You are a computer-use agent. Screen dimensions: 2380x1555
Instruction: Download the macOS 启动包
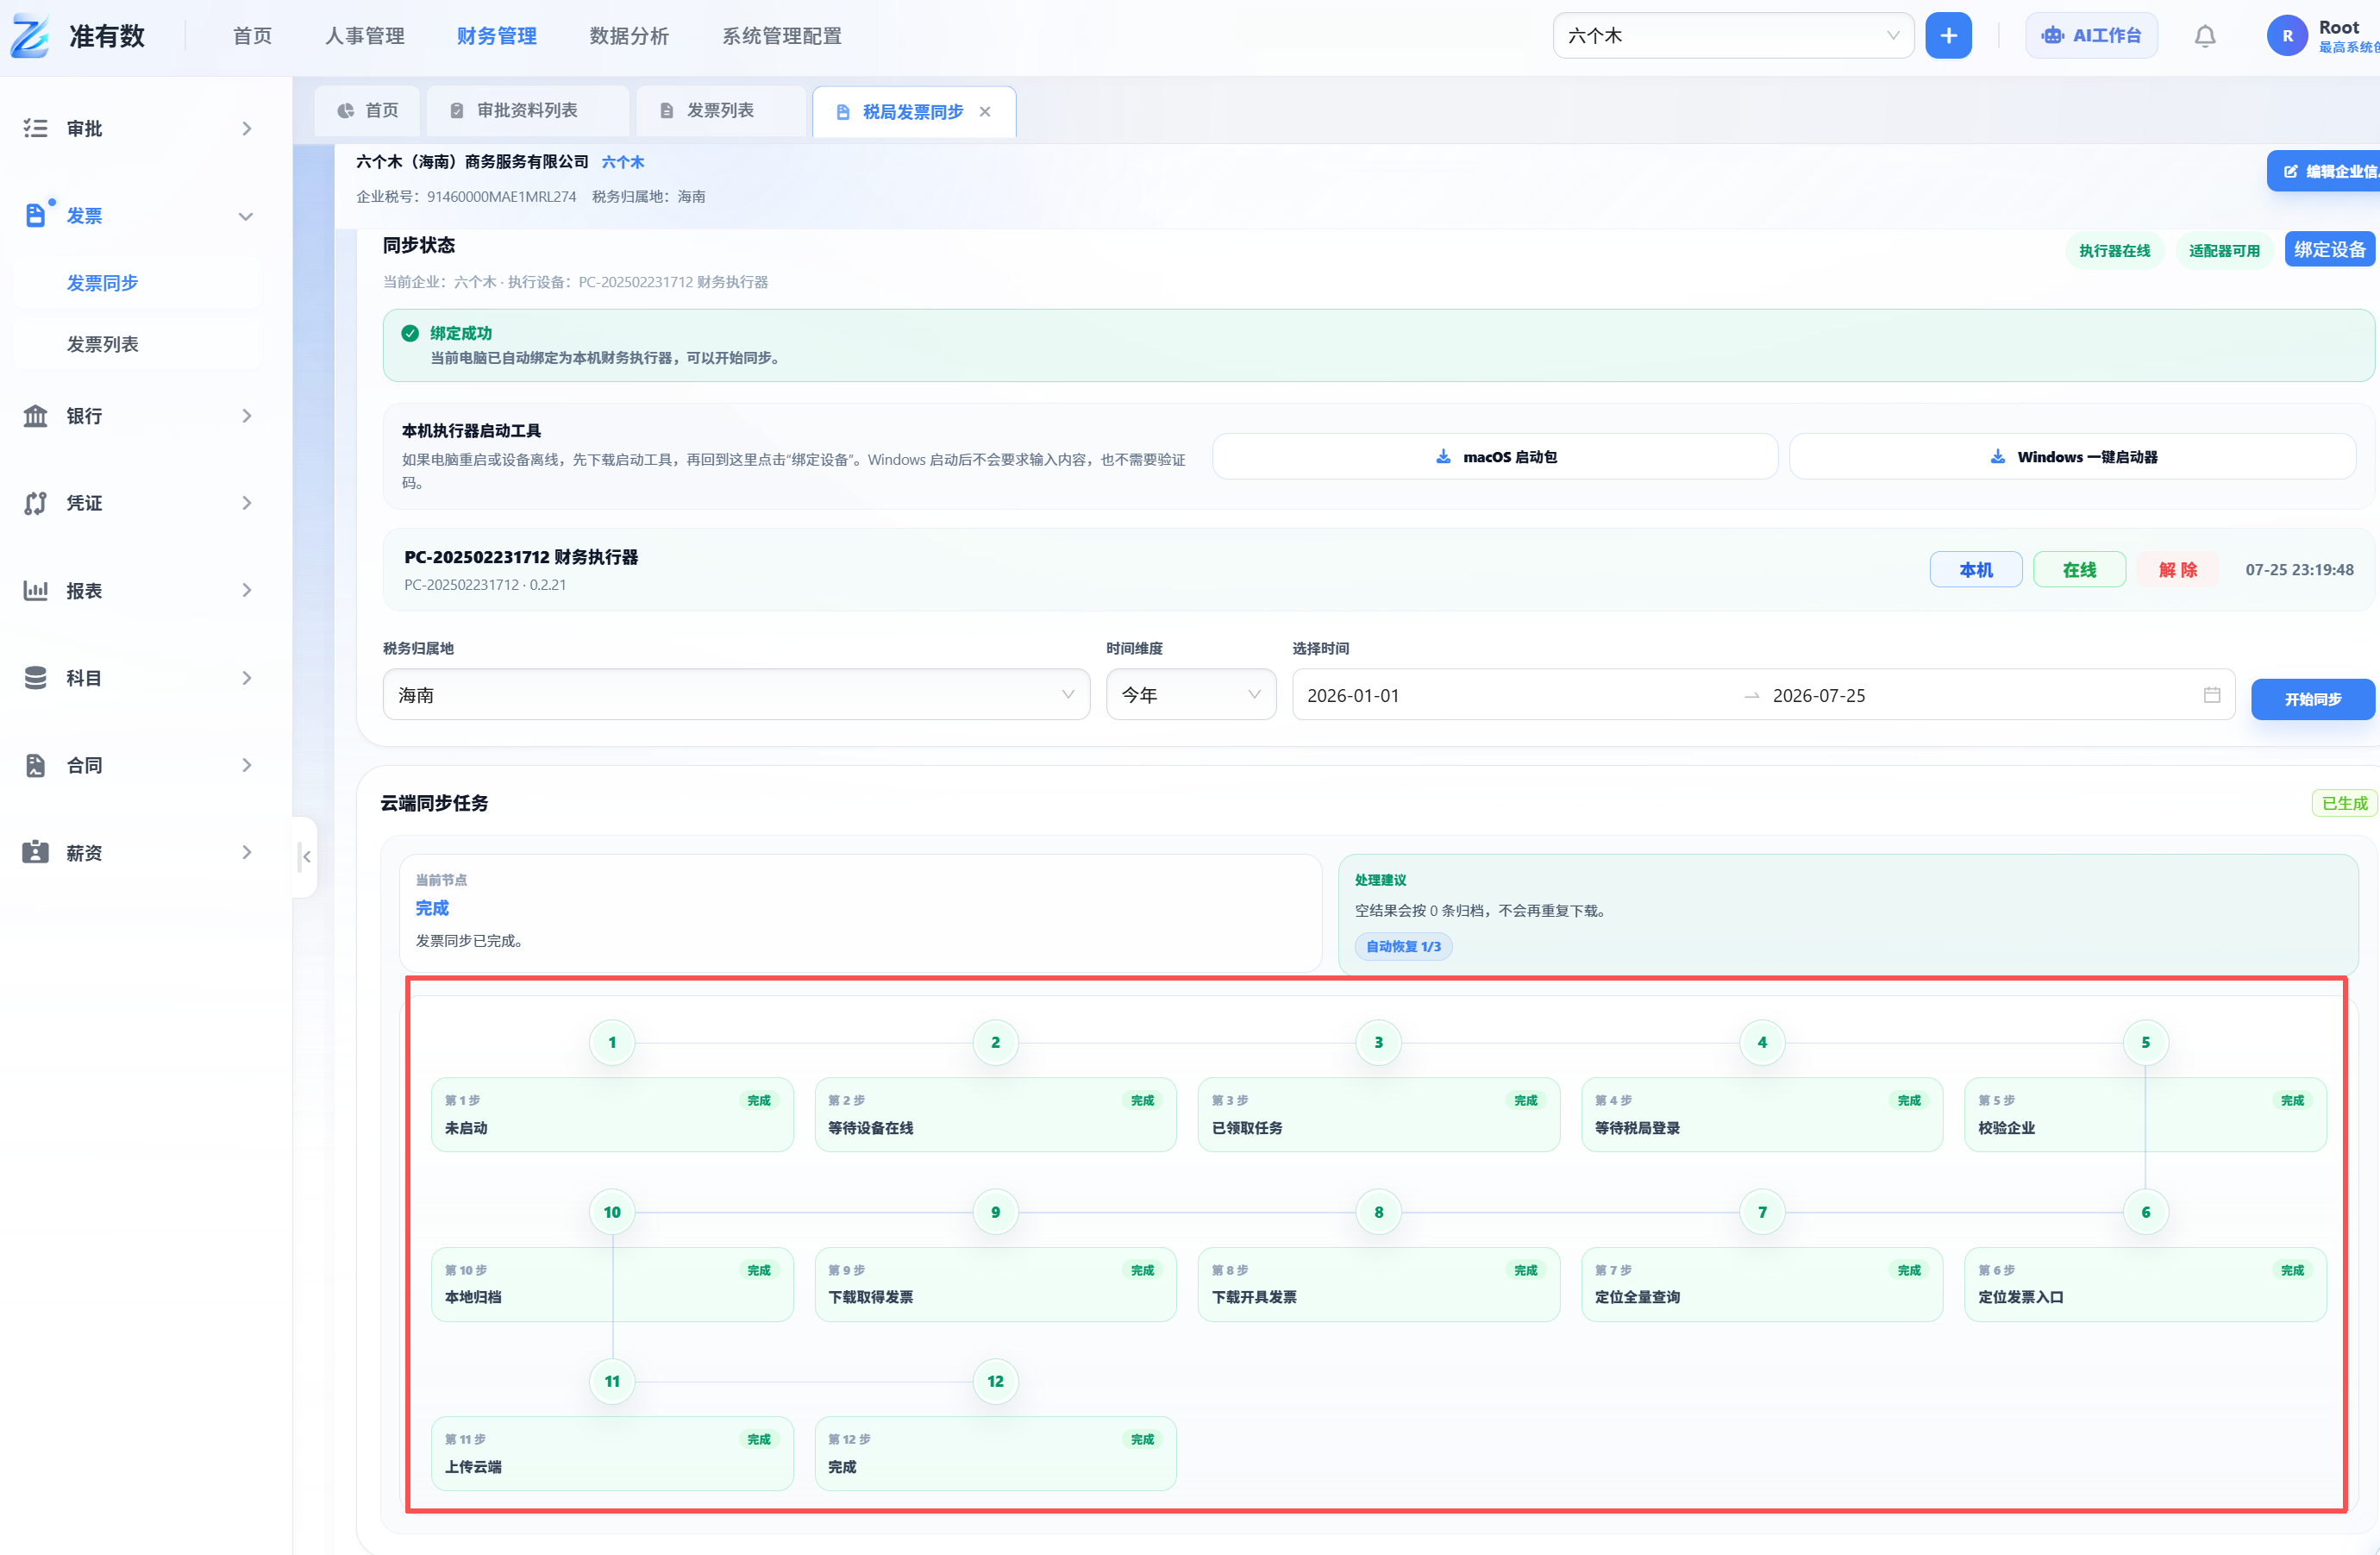(1495, 457)
